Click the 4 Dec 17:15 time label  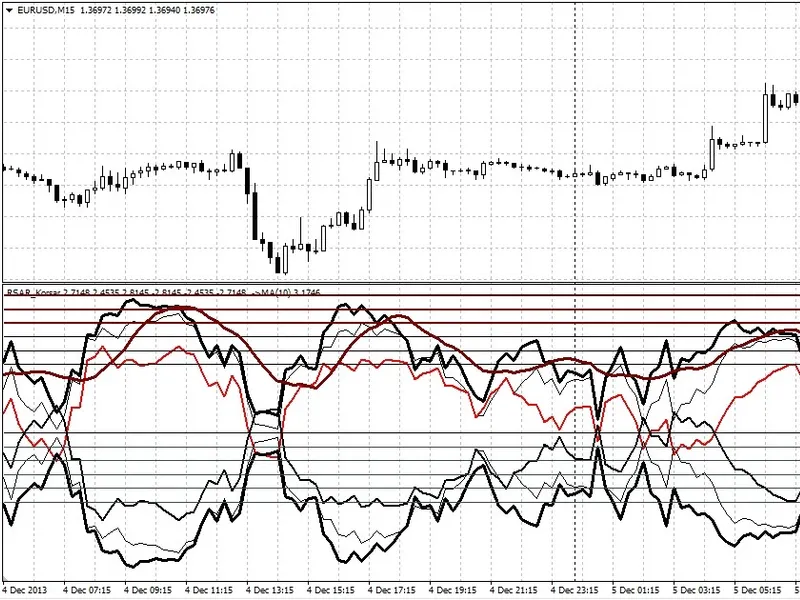392,590
